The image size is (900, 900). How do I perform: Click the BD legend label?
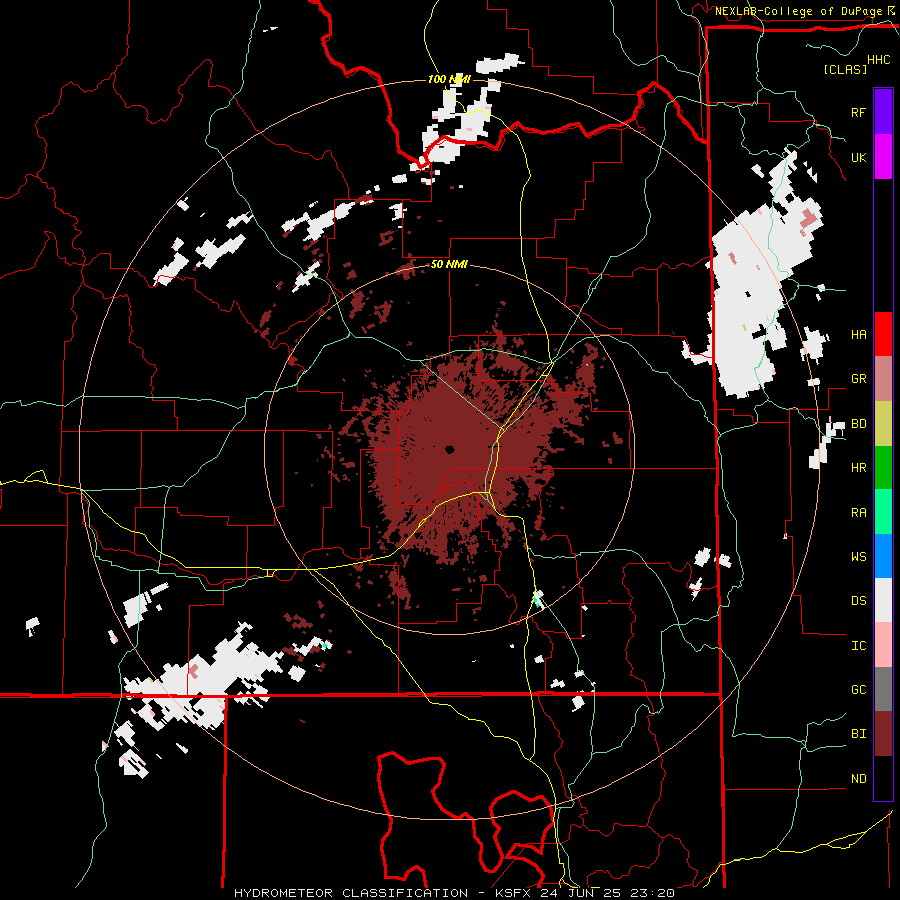[x=858, y=424]
